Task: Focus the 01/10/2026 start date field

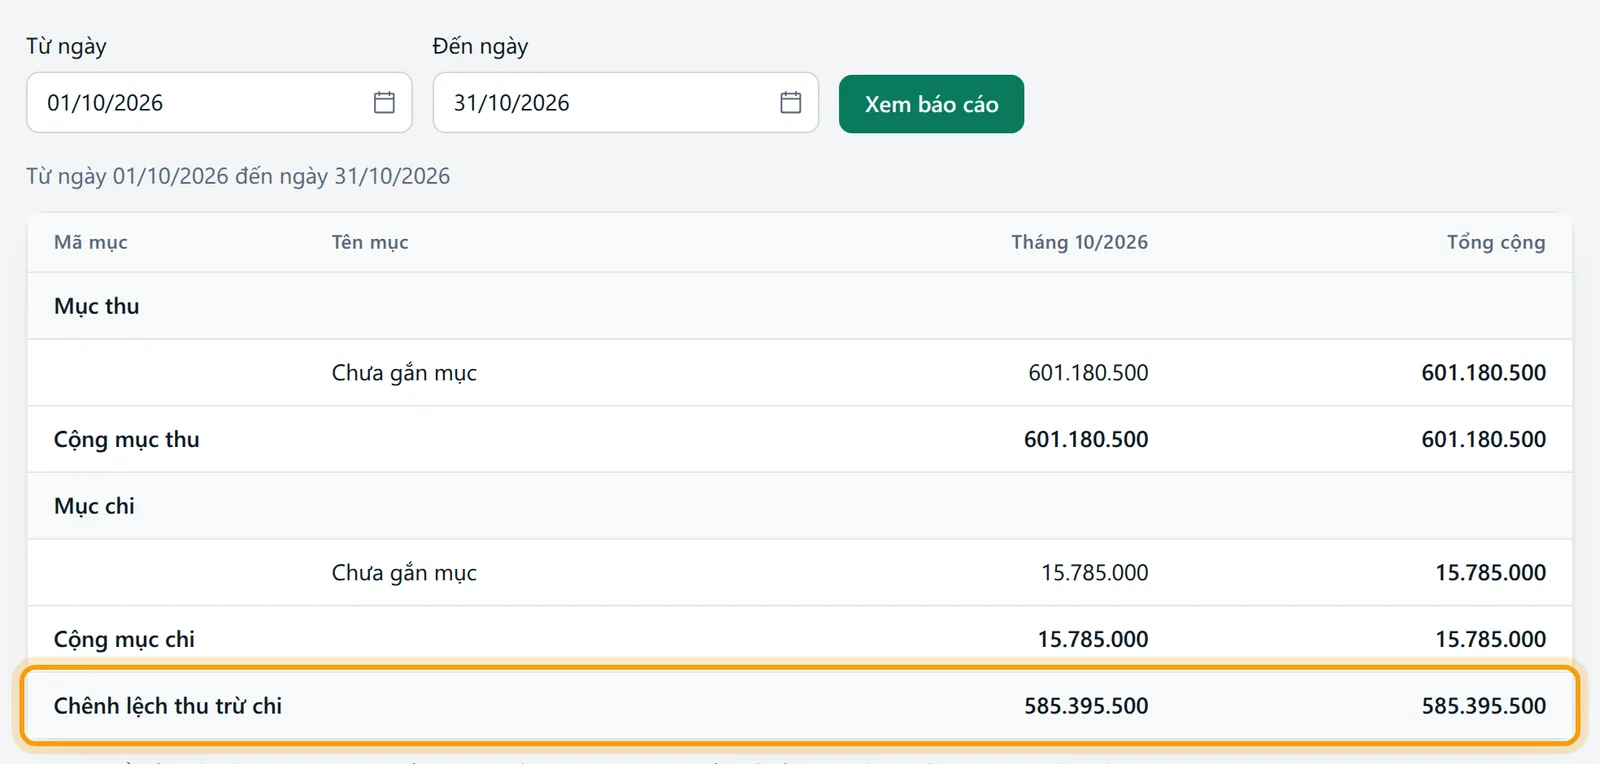Action: coord(219,102)
